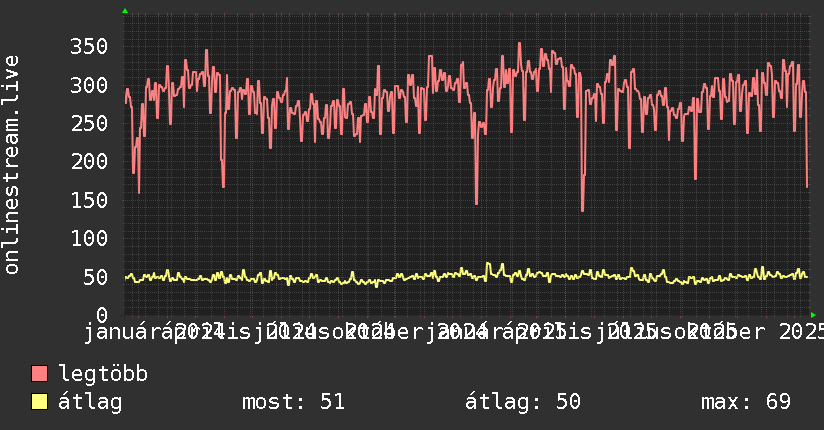Click the 'átlag: 50' statistic
This screenshot has width=824, height=430.
coord(522,401)
